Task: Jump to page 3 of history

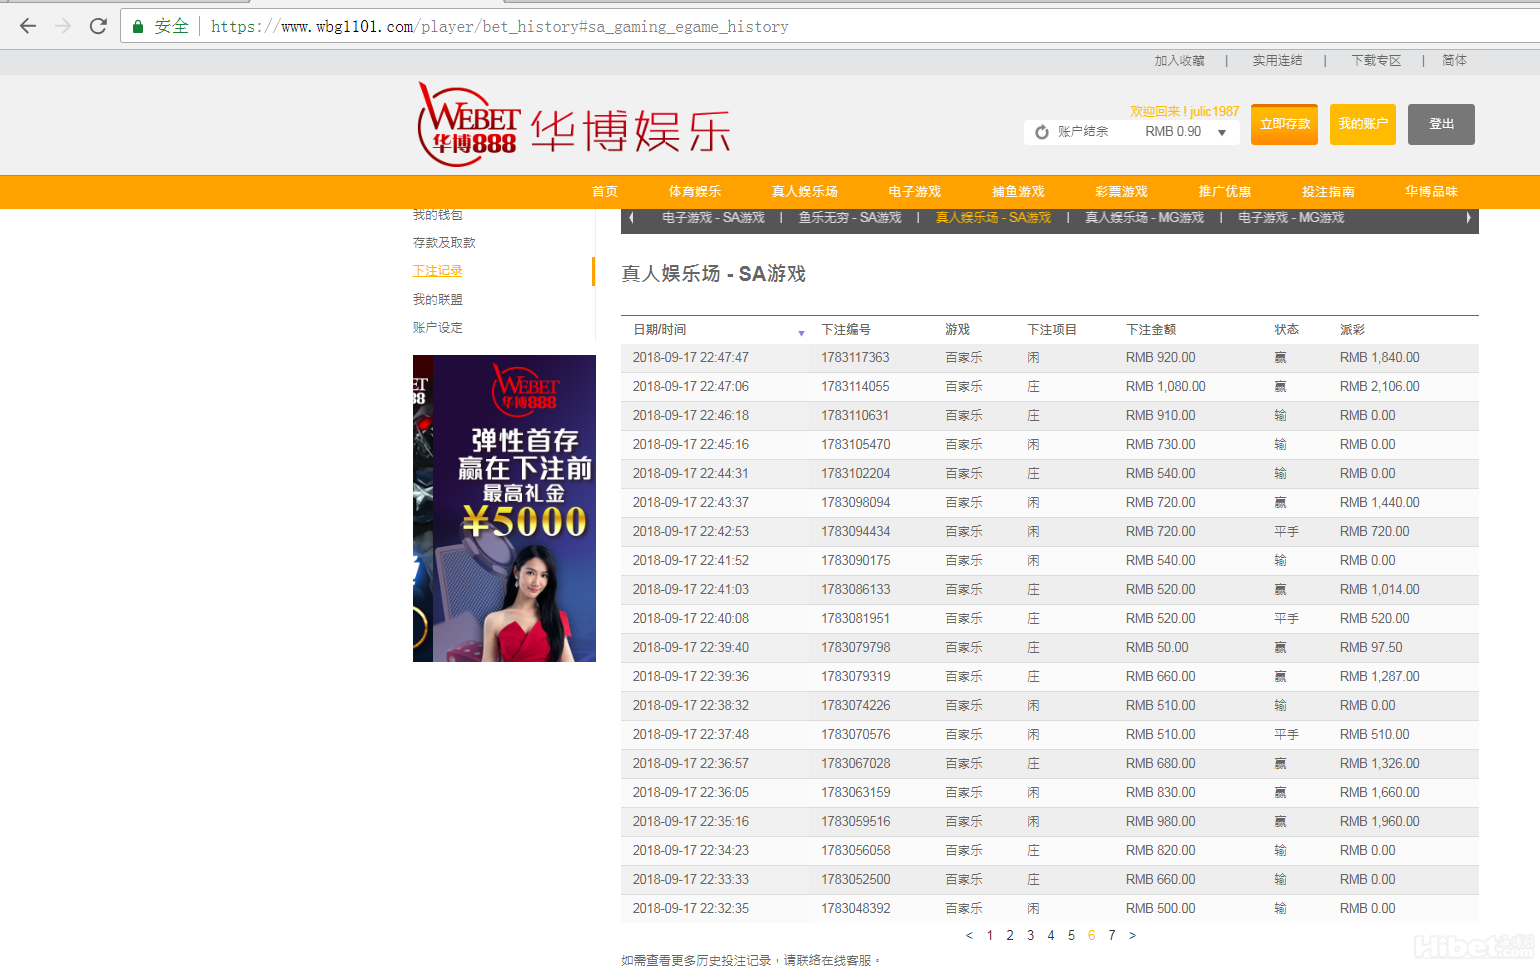Action: pos(1030,936)
